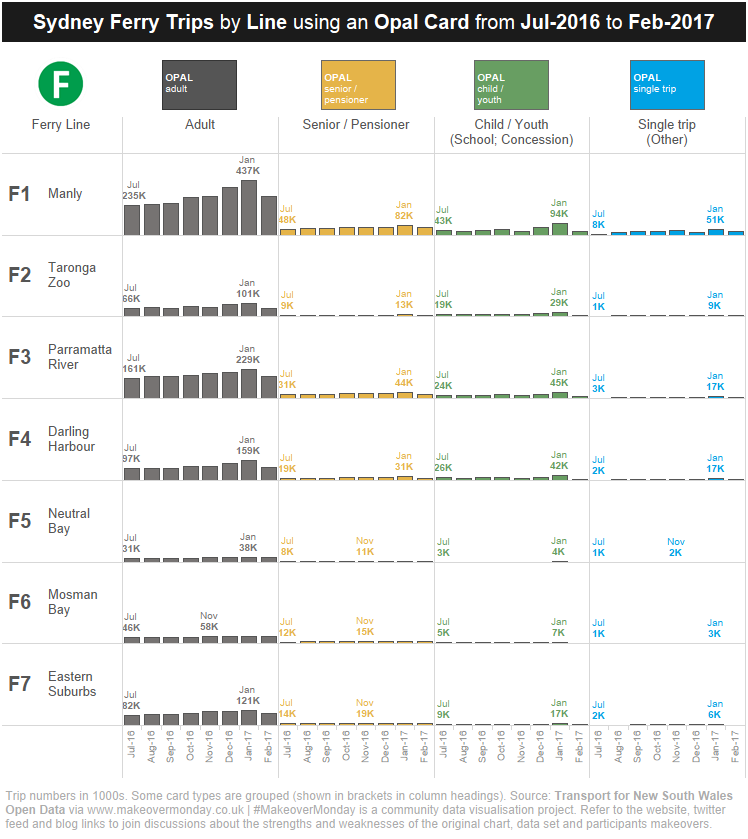Click the Senior / Pensioner column heading
748x839 pixels.
click(356, 125)
